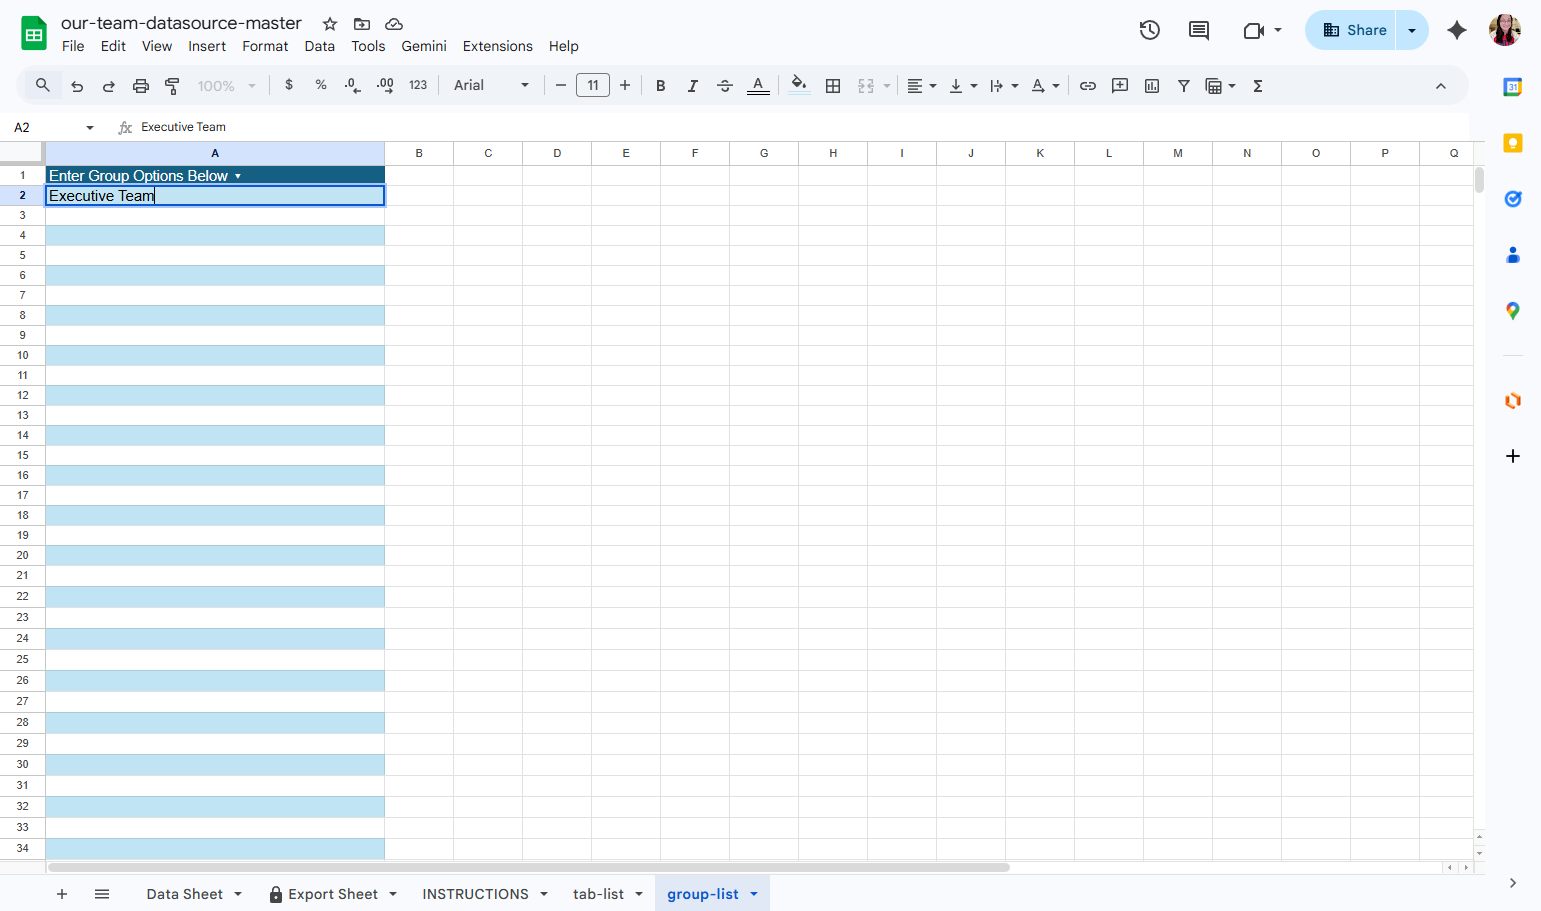The width and height of the screenshot is (1541, 911).
Task: Expand the horizontal align dropdown
Action: (921, 86)
